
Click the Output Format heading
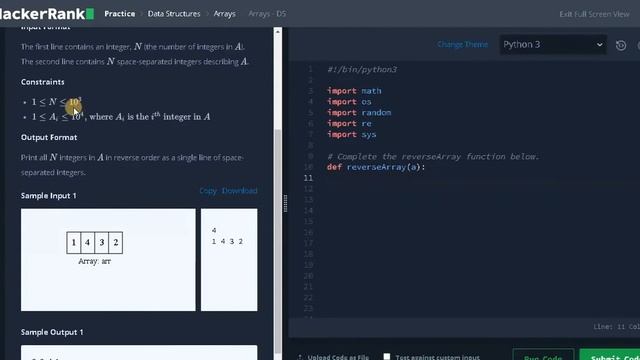pyautogui.click(x=49, y=138)
